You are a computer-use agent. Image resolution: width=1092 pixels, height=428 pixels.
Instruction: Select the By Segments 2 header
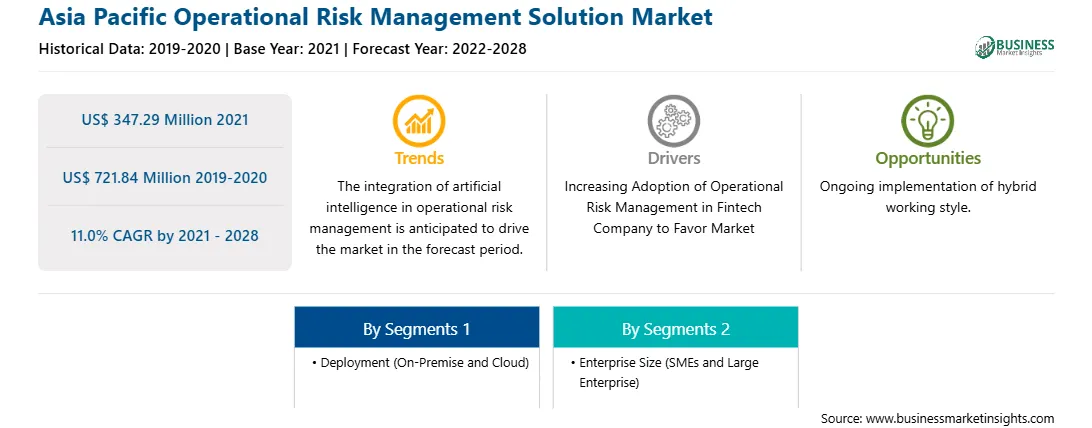coord(676,328)
